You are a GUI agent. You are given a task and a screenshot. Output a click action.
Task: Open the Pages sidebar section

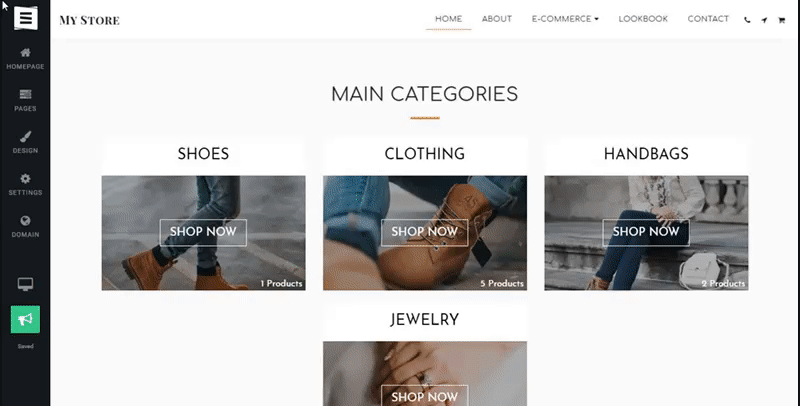(25, 100)
